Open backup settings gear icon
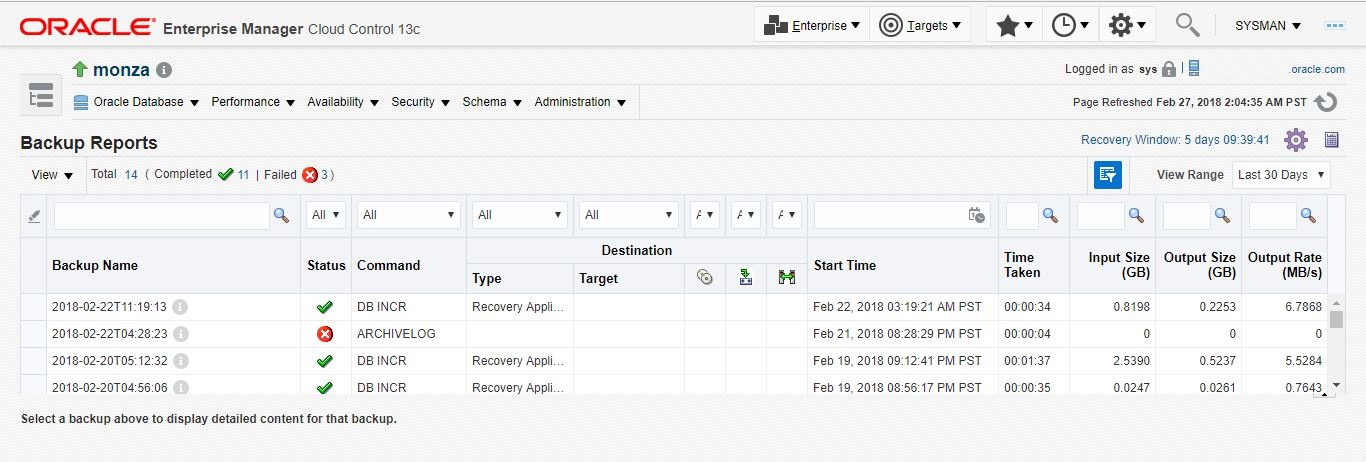The image size is (1366, 462). coord(1296,140)
